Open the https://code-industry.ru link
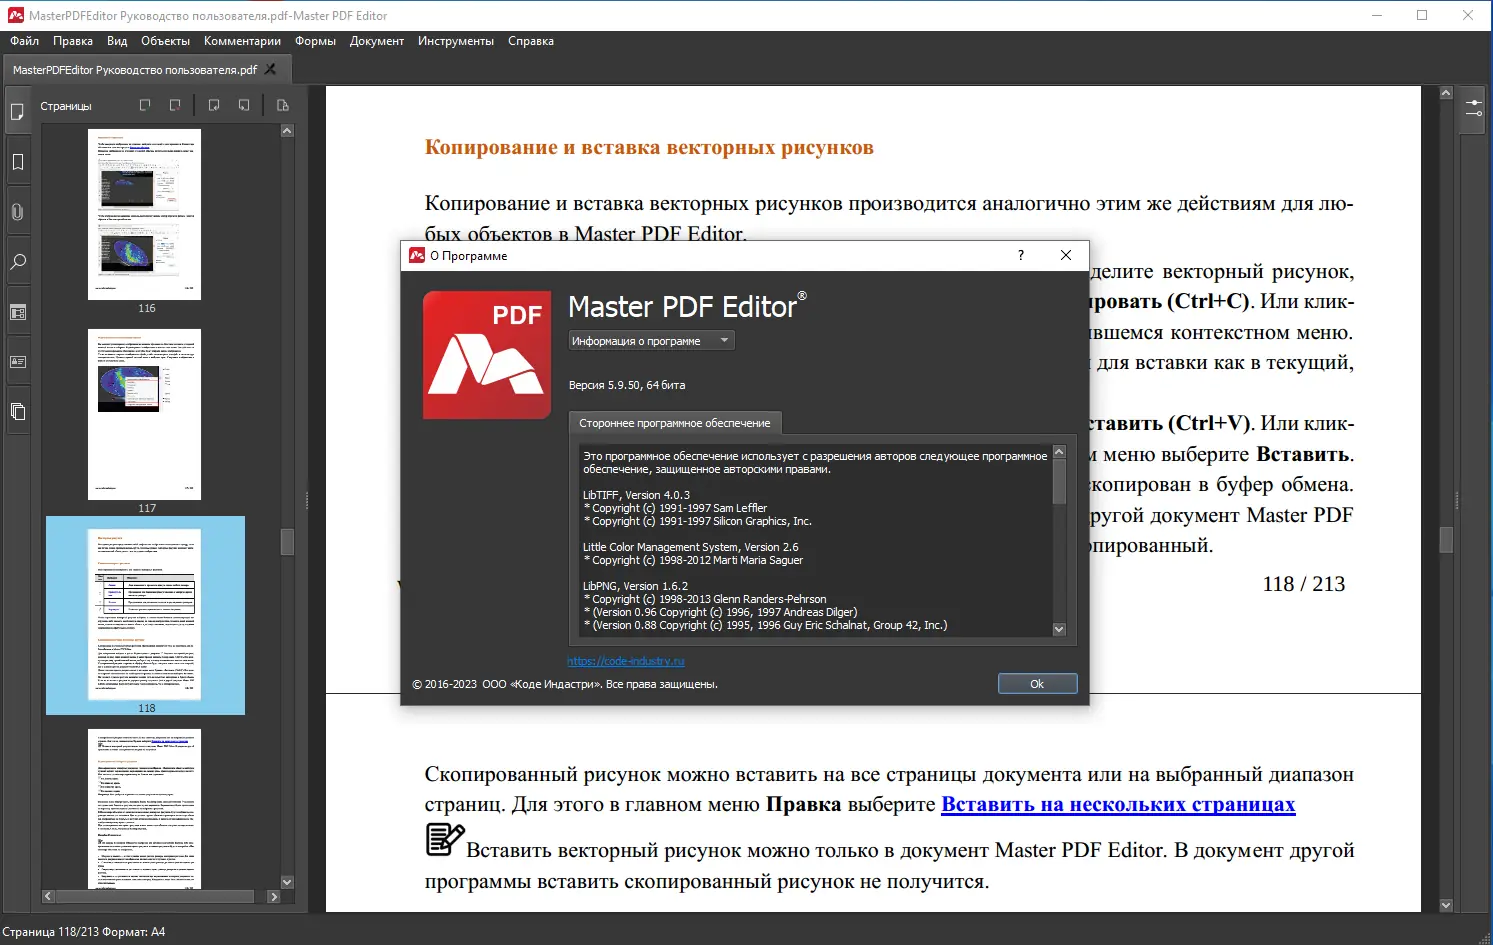Viewport: 1493px width, 945px height. pos(626,661)
